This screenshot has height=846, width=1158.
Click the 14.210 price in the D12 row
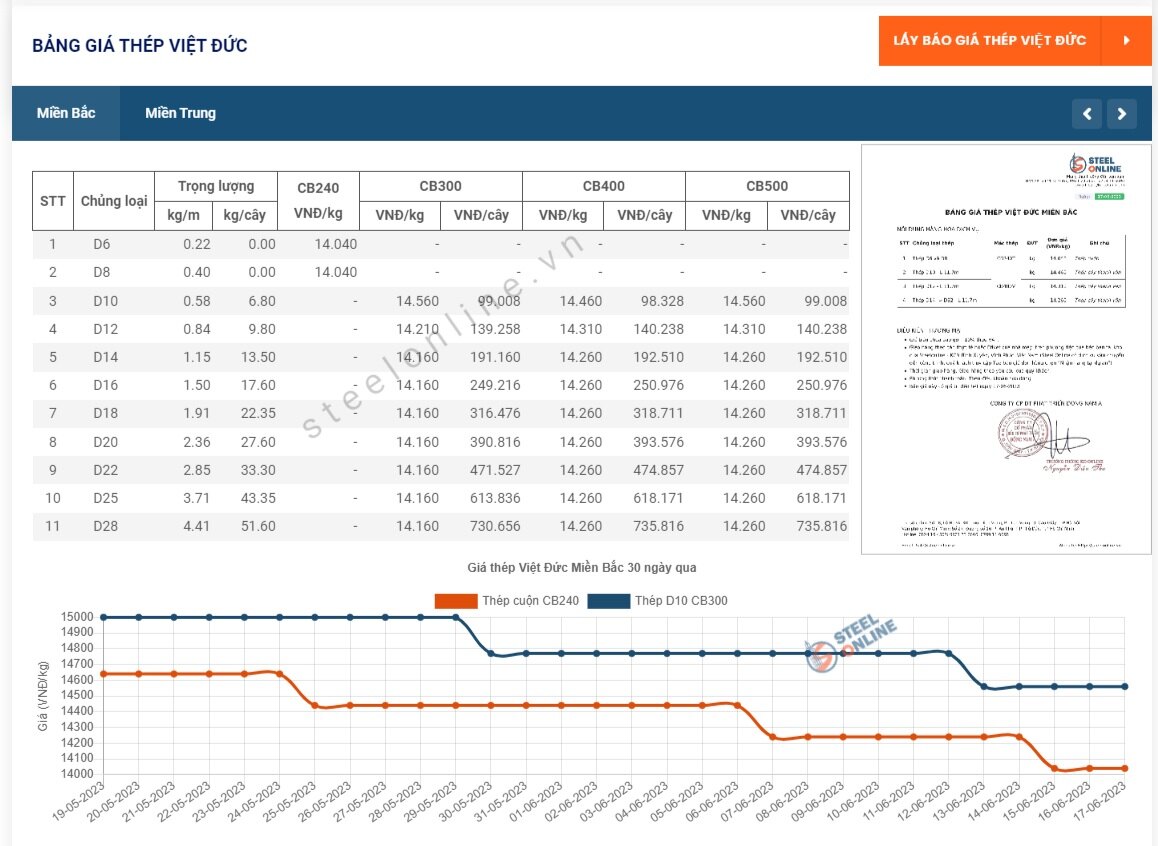pyautogui.click(x=417, y=329)
